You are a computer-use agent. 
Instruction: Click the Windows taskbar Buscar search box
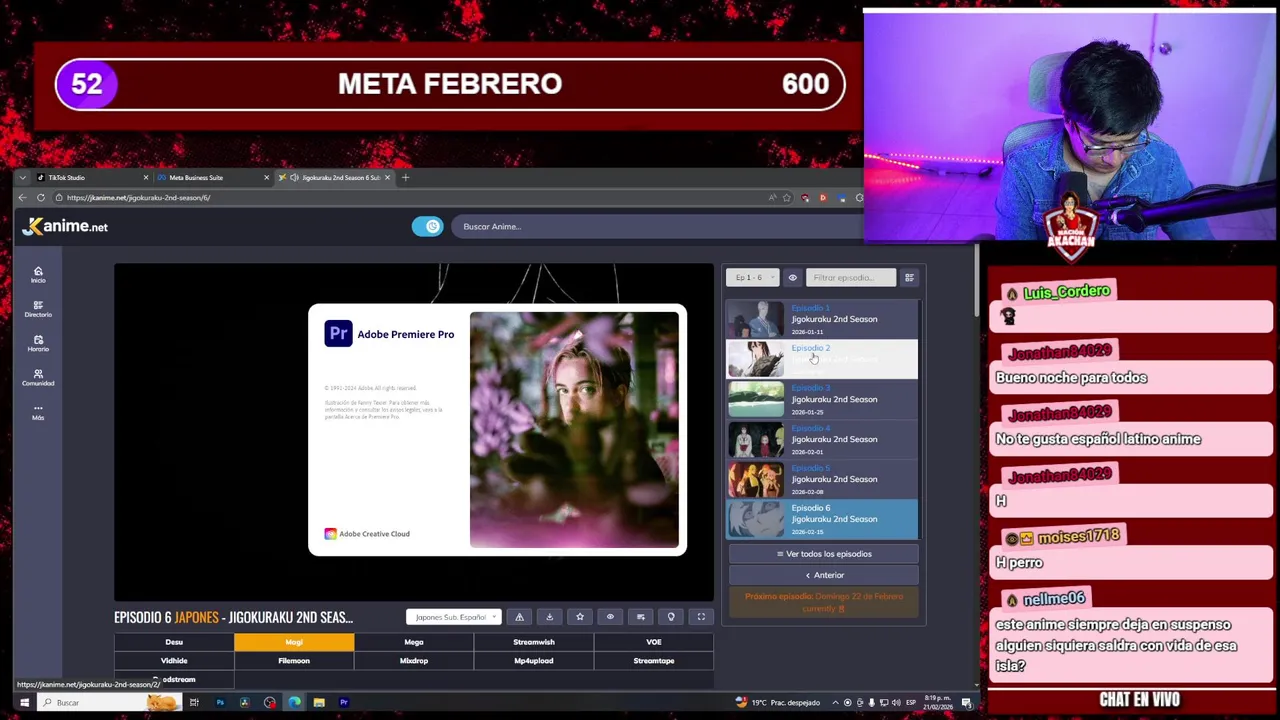[110, 702]
